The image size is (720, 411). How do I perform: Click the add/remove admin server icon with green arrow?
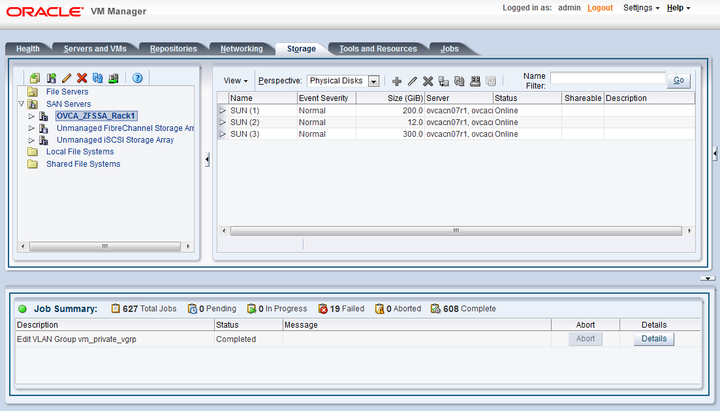(x=113, y=78)
